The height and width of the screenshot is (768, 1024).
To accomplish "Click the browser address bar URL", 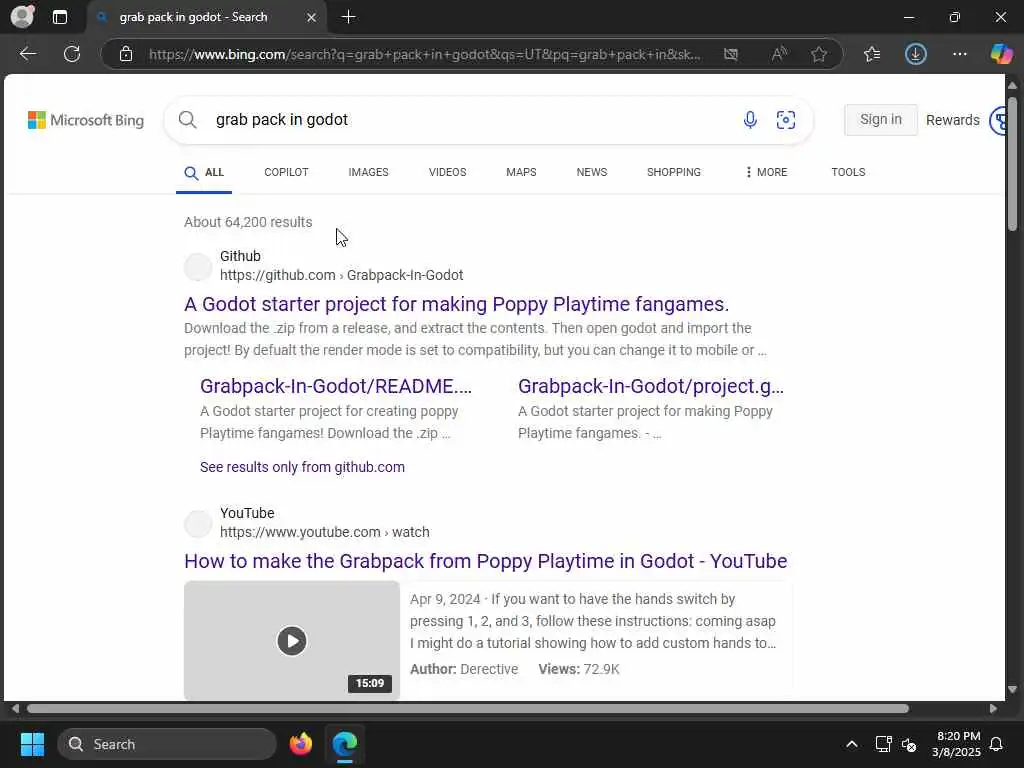I will pos(424,54).
